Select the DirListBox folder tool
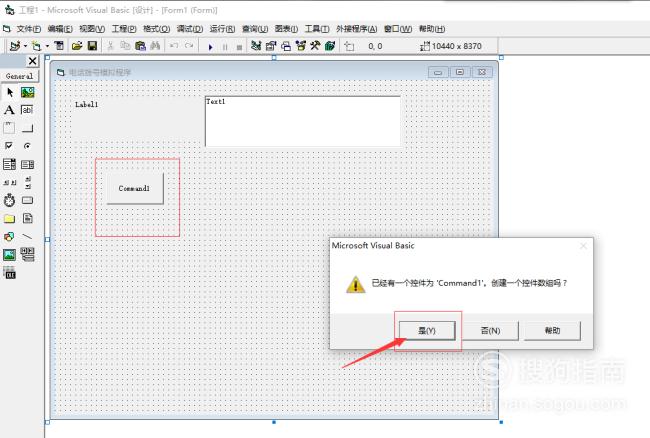The width and height of the screenshot is (650, 438). [x=10, y=218]
